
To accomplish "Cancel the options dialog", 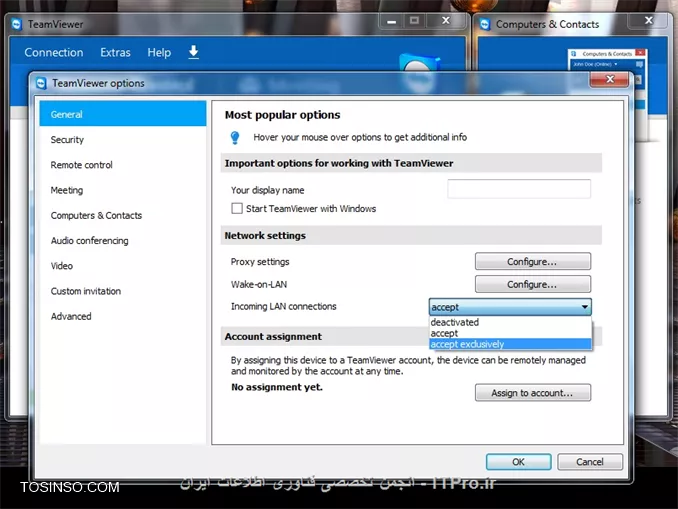I will point(590,462).
